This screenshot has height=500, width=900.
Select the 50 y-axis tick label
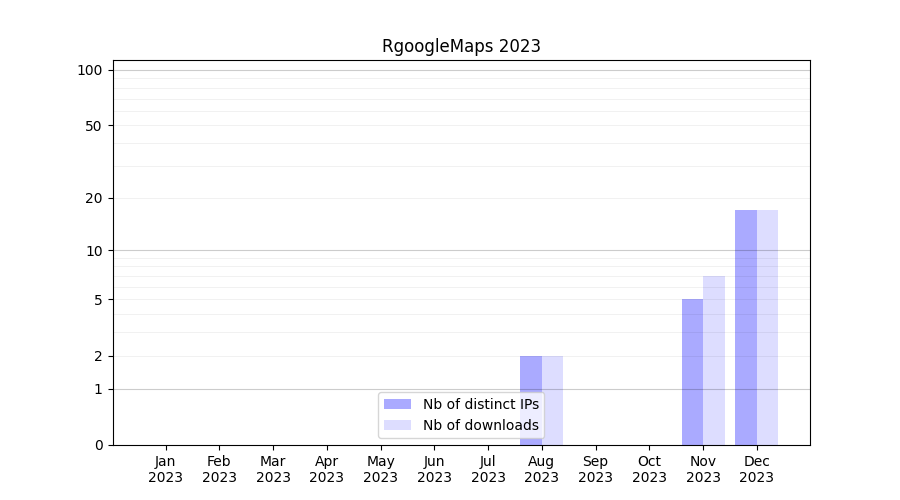tap(93, 126)
